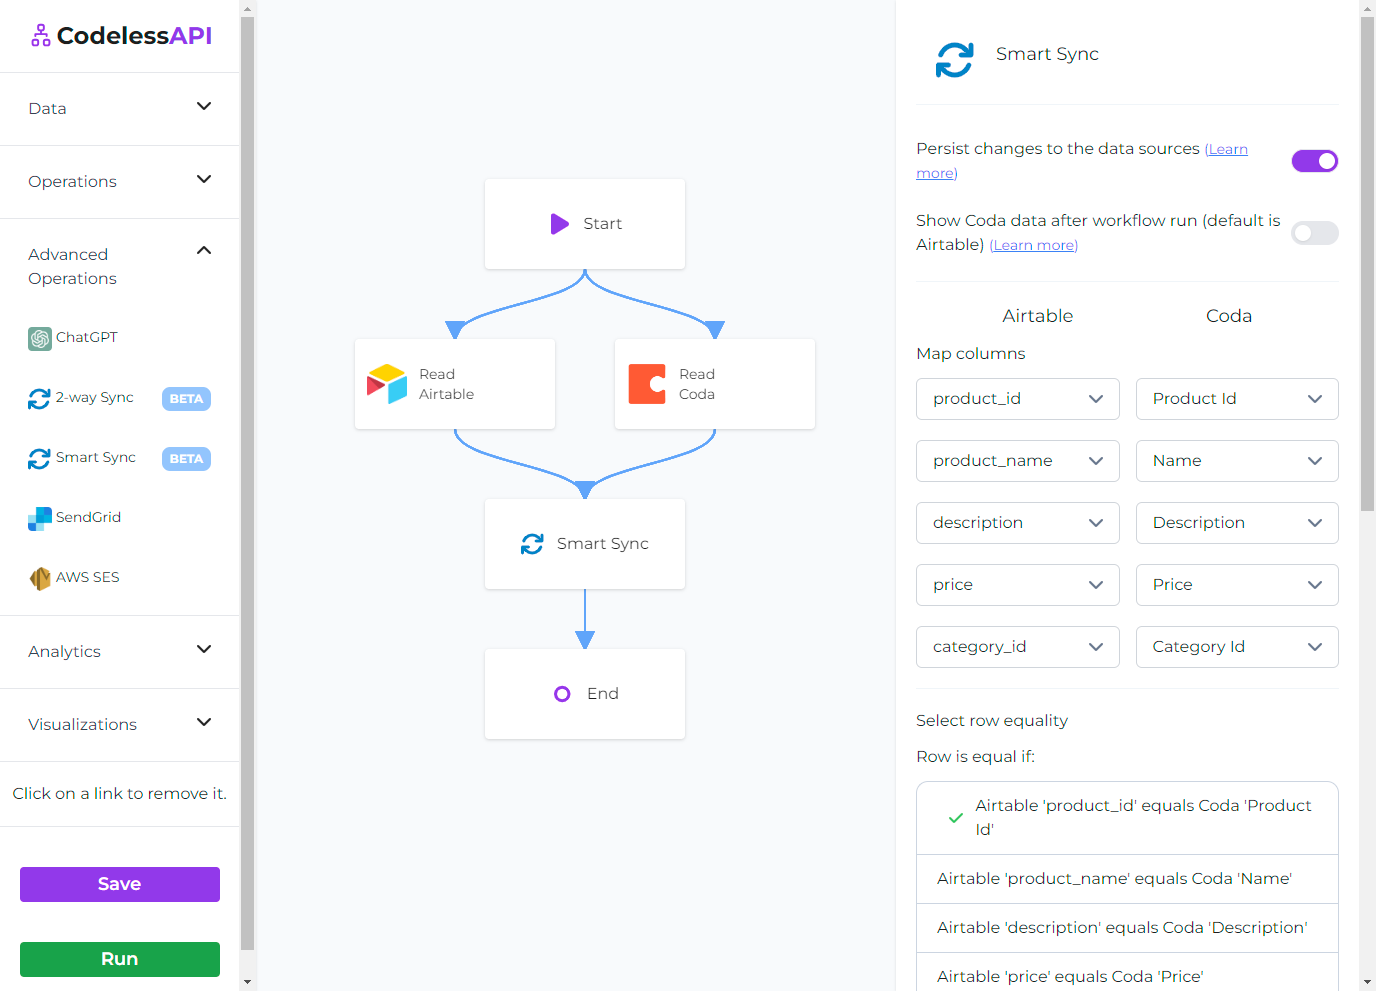Click the 'Airtable' column heading
The width and height of the screenshot is (1376, 991).
(x=1038, y=316)
